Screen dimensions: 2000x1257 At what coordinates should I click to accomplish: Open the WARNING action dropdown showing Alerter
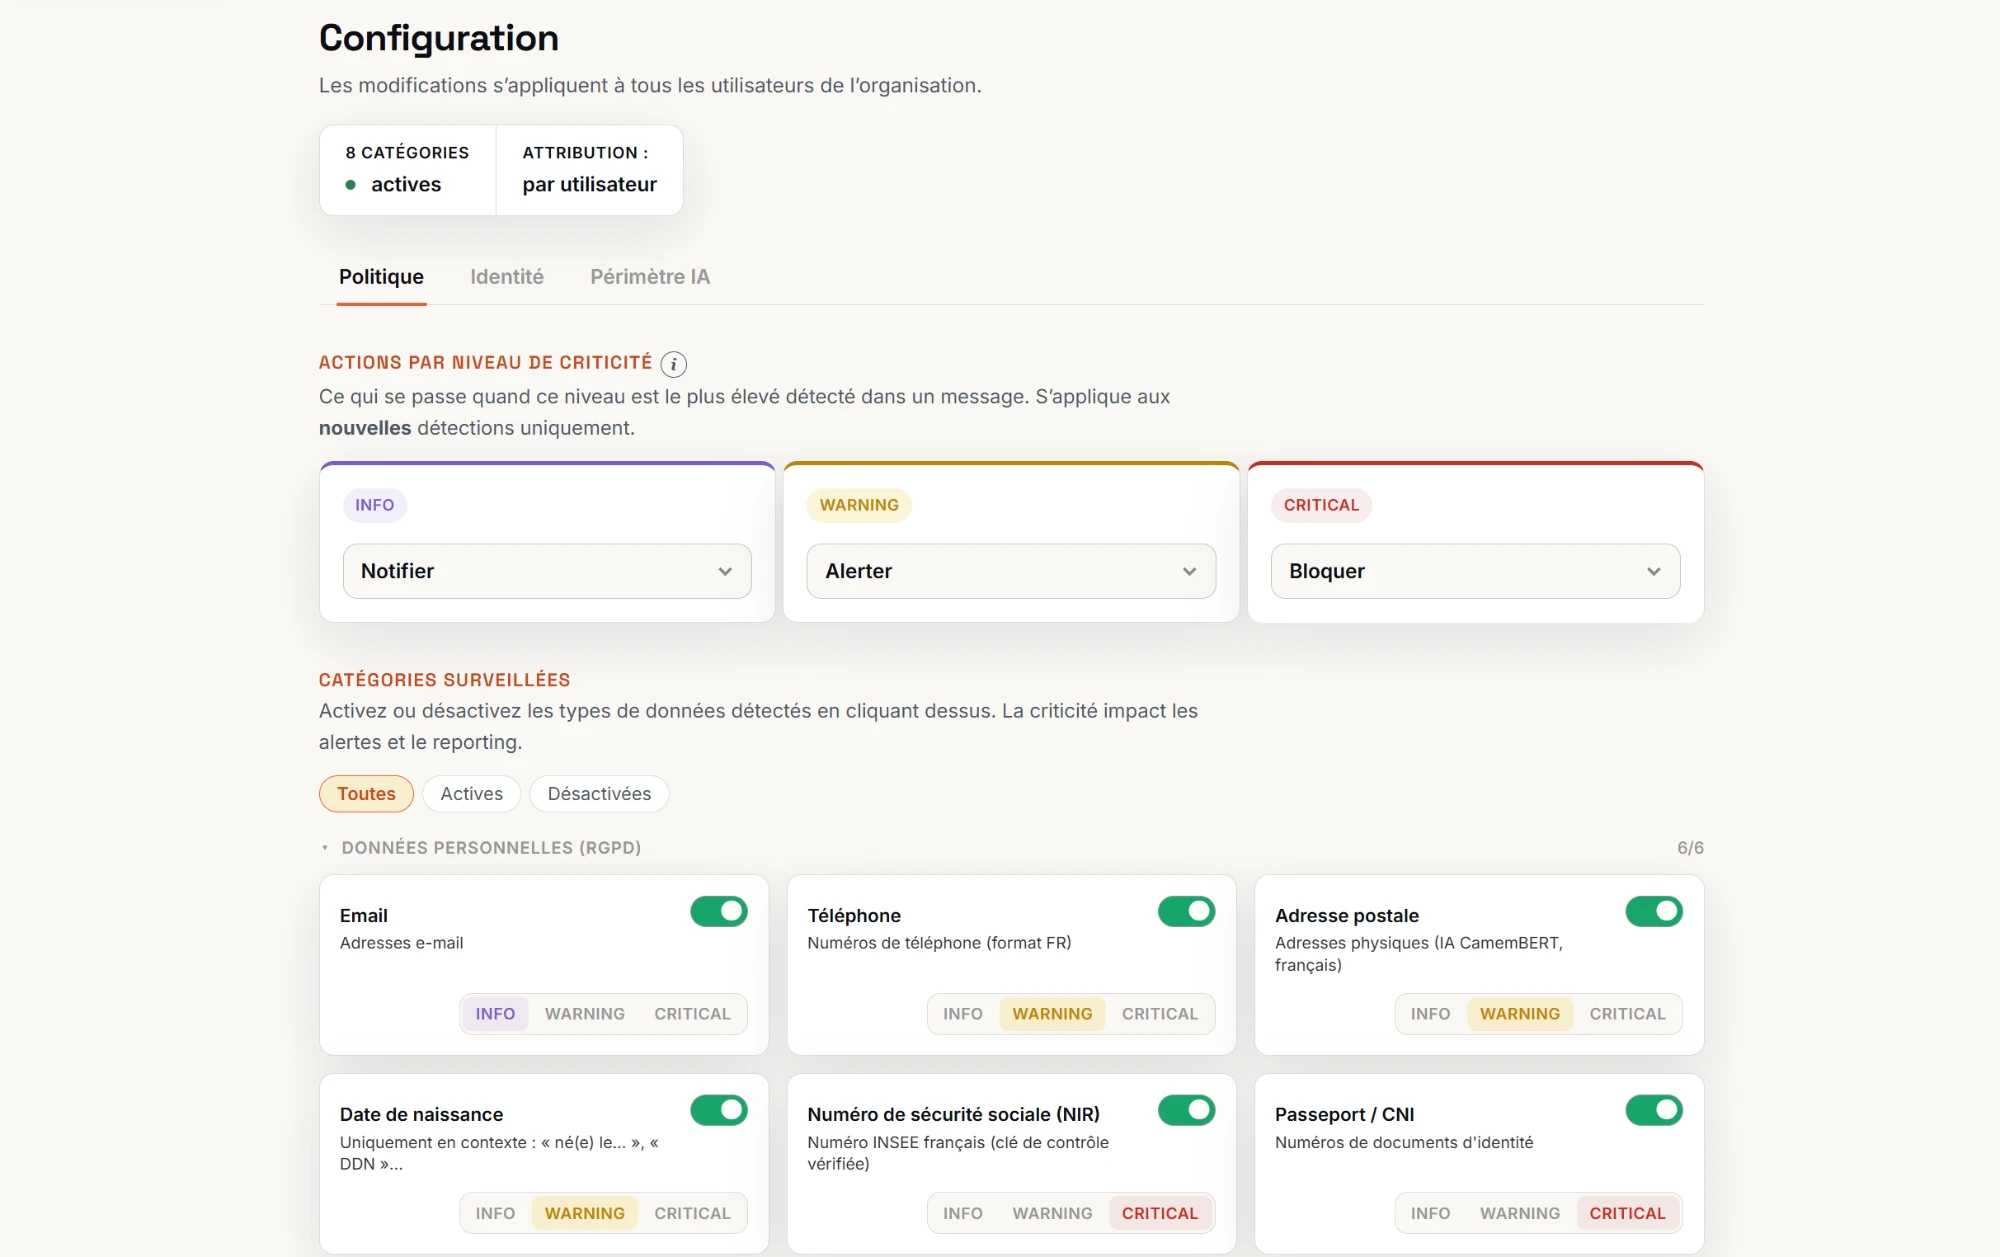tap(1011, 571)
